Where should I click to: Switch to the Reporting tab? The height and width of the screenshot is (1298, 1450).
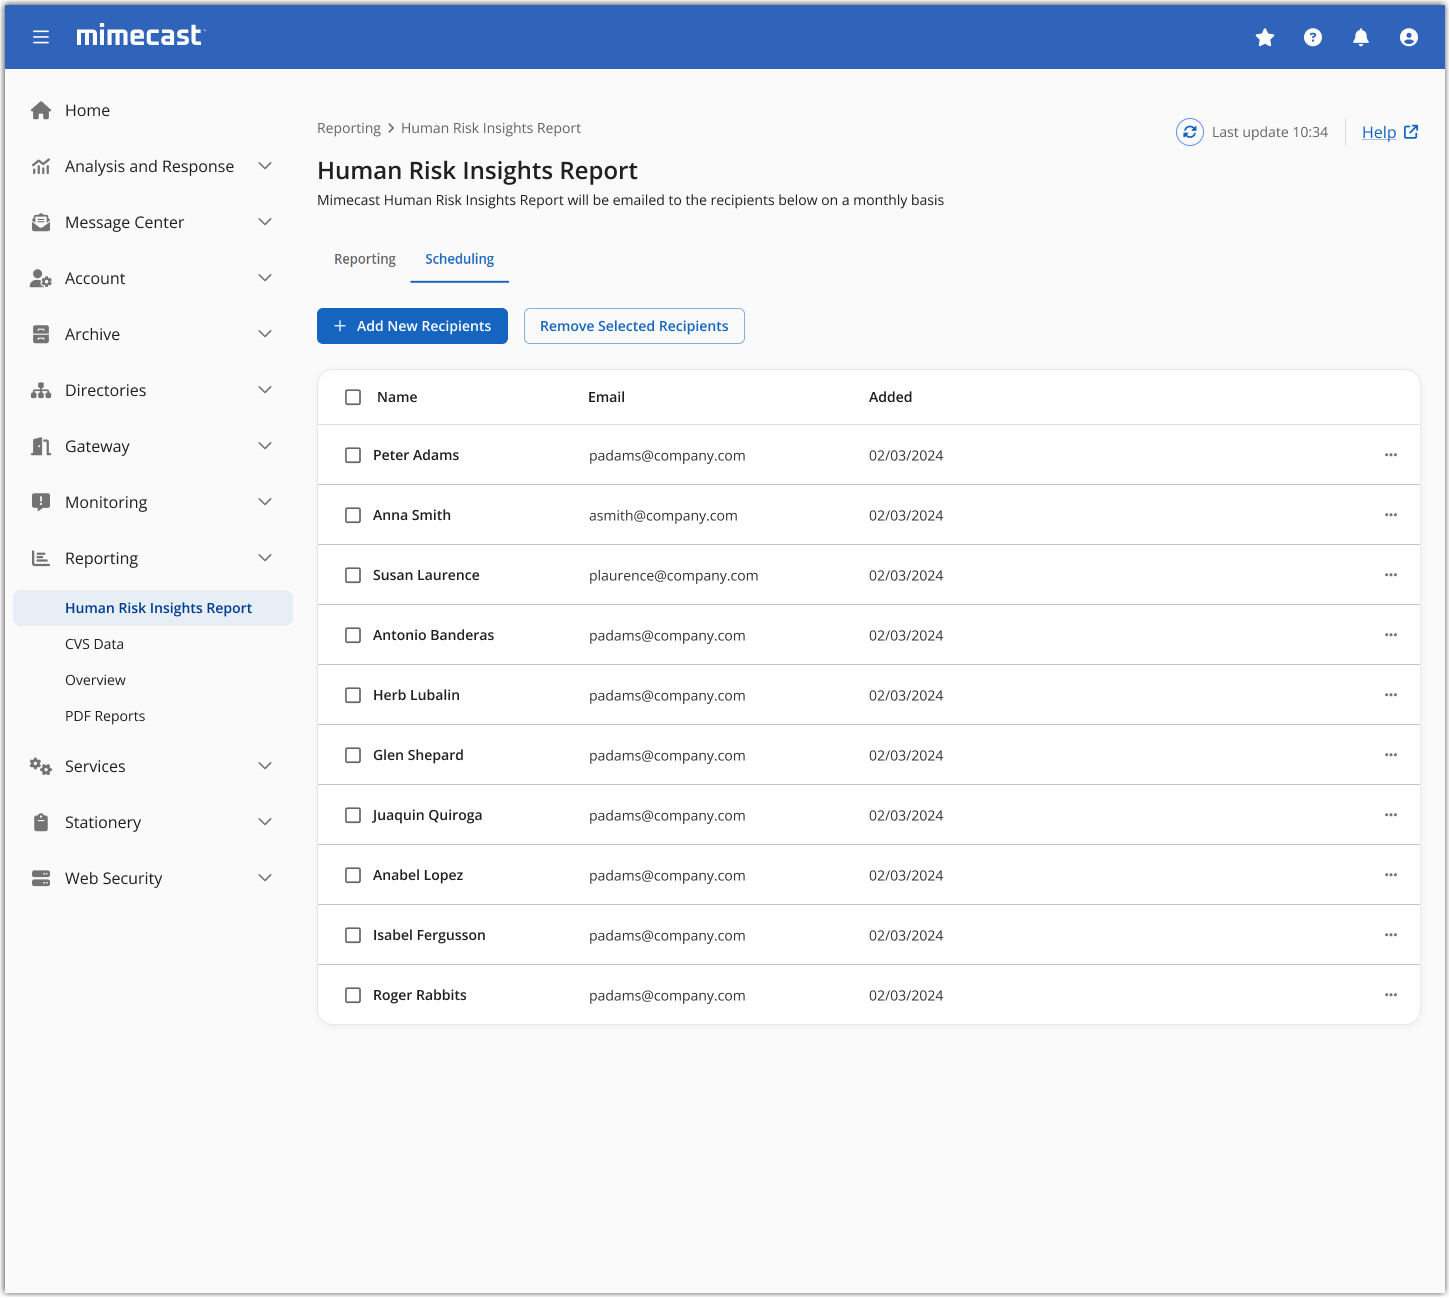pos(365,259)
